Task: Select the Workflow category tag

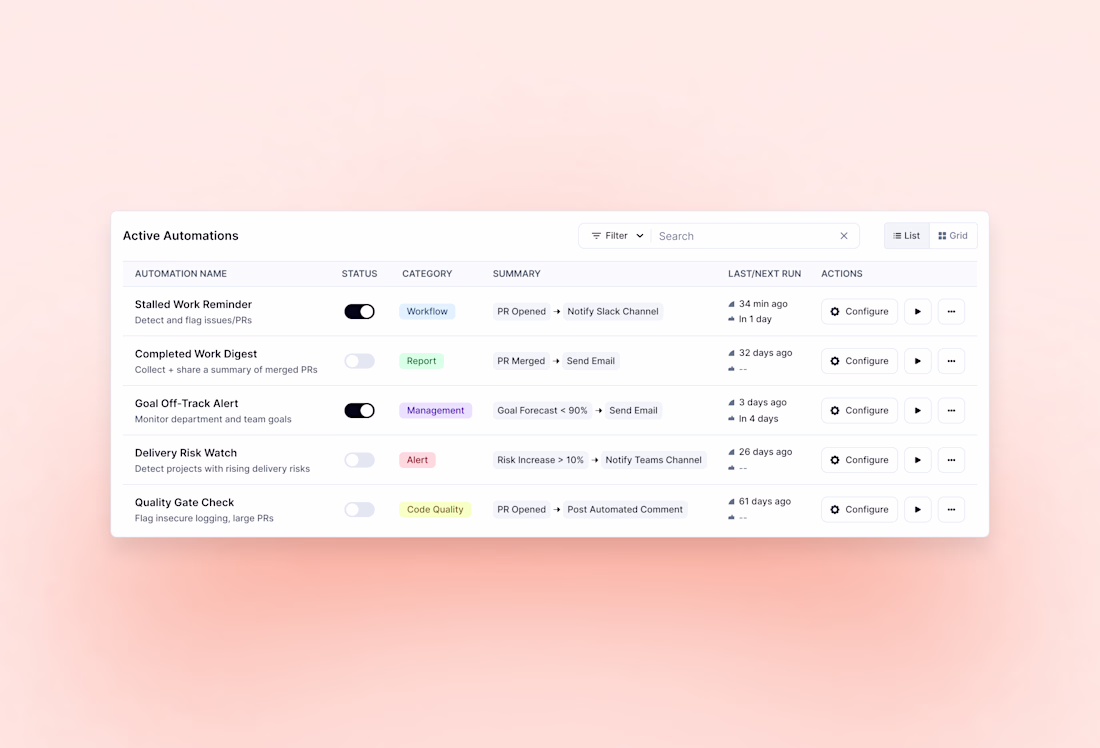Action: coord(427,312)
